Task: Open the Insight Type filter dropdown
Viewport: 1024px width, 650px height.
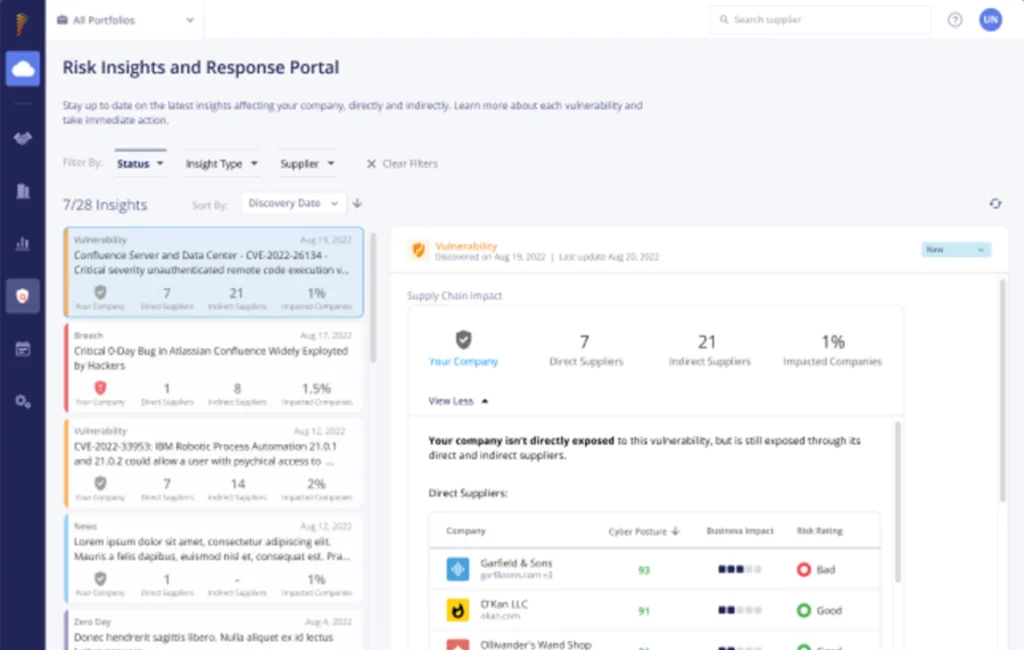Action: click(x=221, y=163)
